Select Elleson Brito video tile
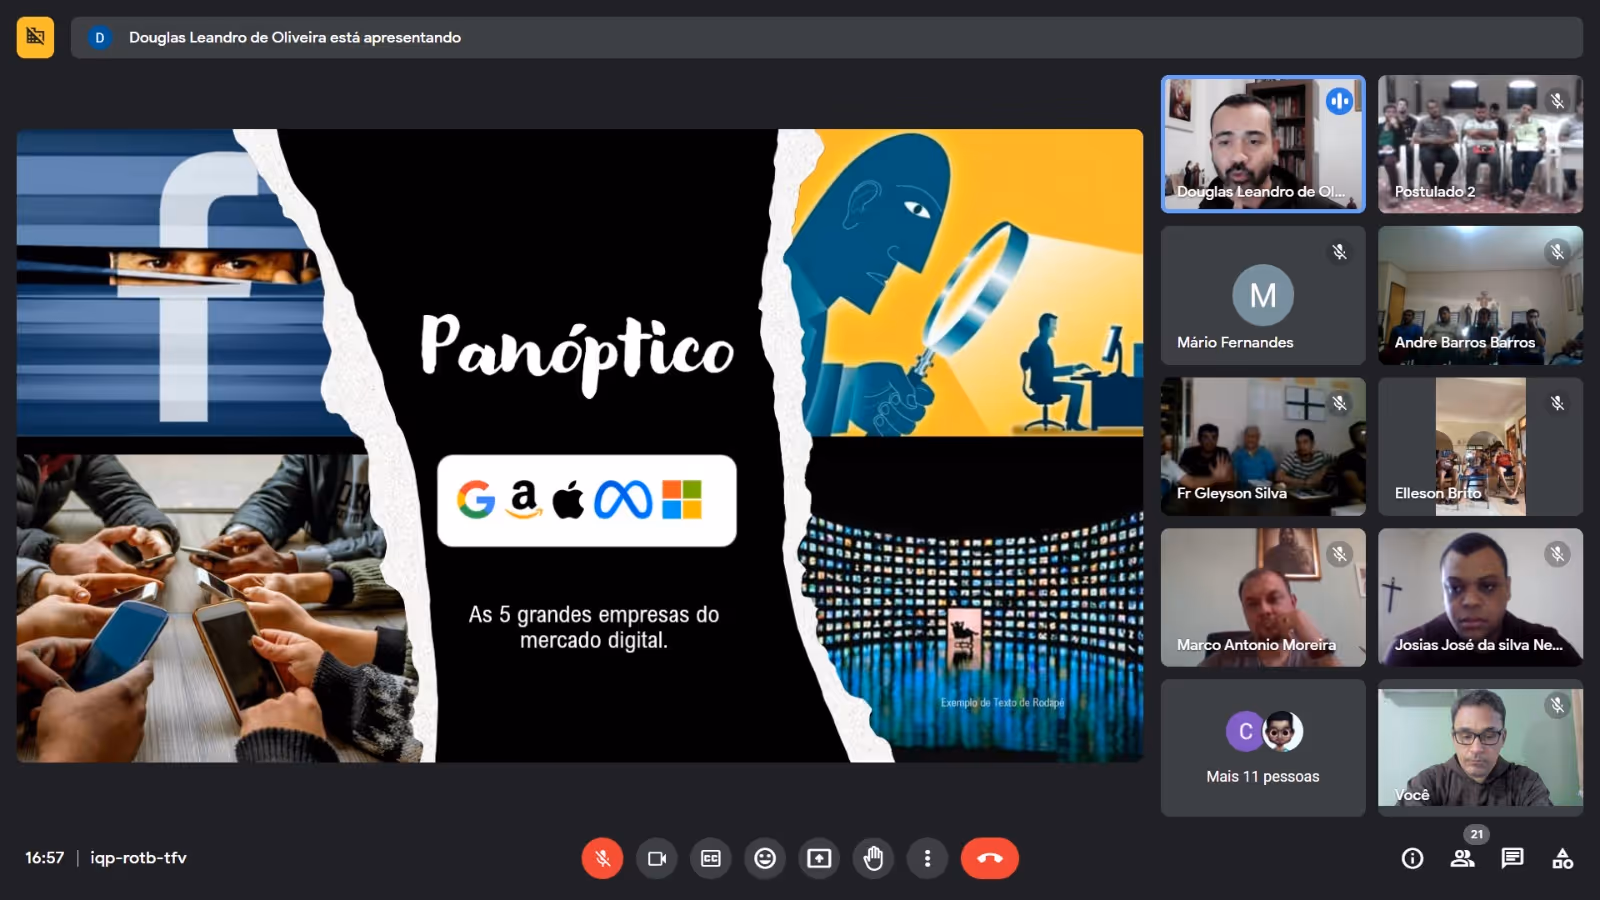 click(1480, 446)
